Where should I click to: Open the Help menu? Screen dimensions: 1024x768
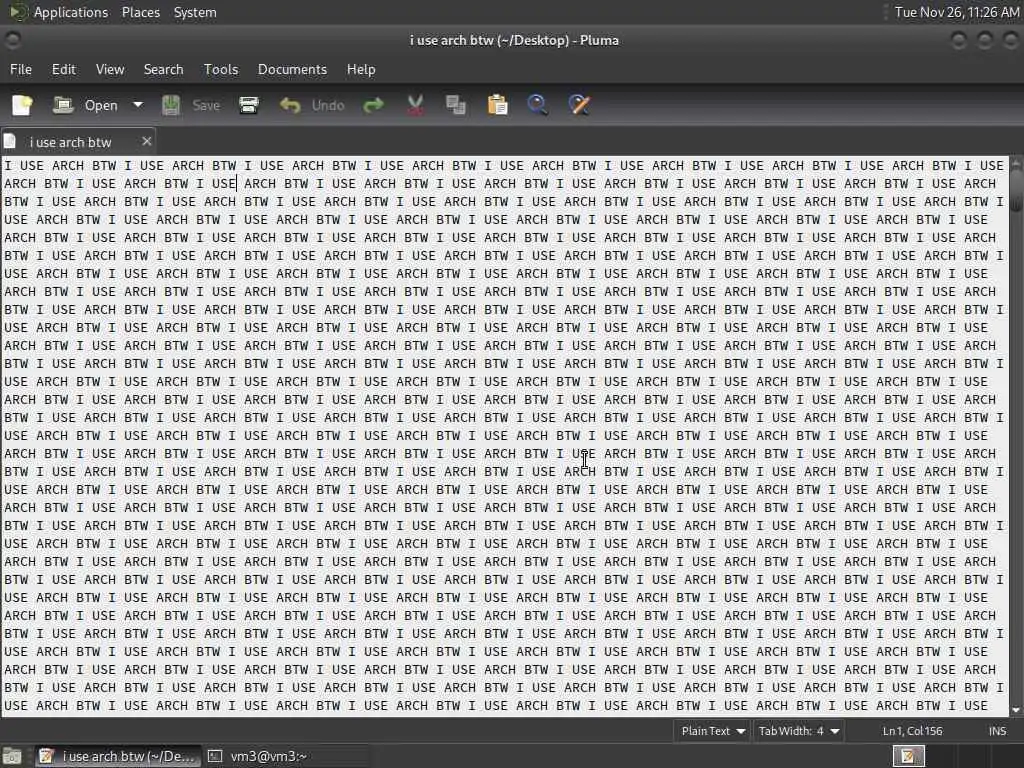pos(360,69)
